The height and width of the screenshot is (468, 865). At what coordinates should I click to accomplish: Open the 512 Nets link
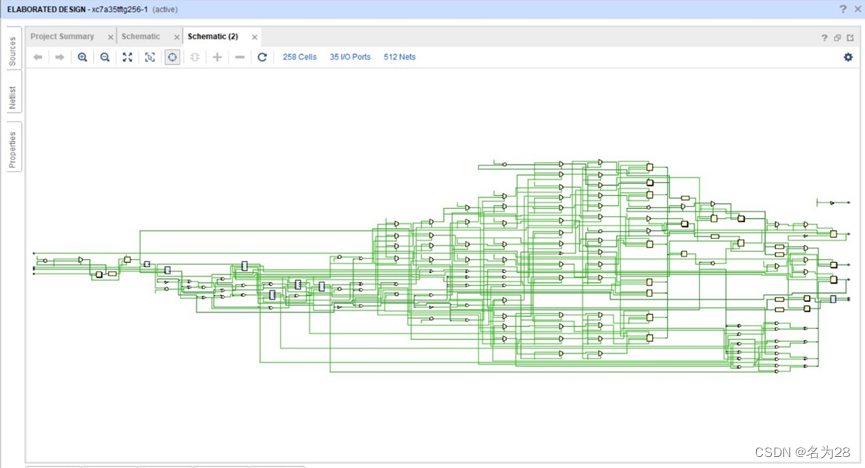point(399,57)
